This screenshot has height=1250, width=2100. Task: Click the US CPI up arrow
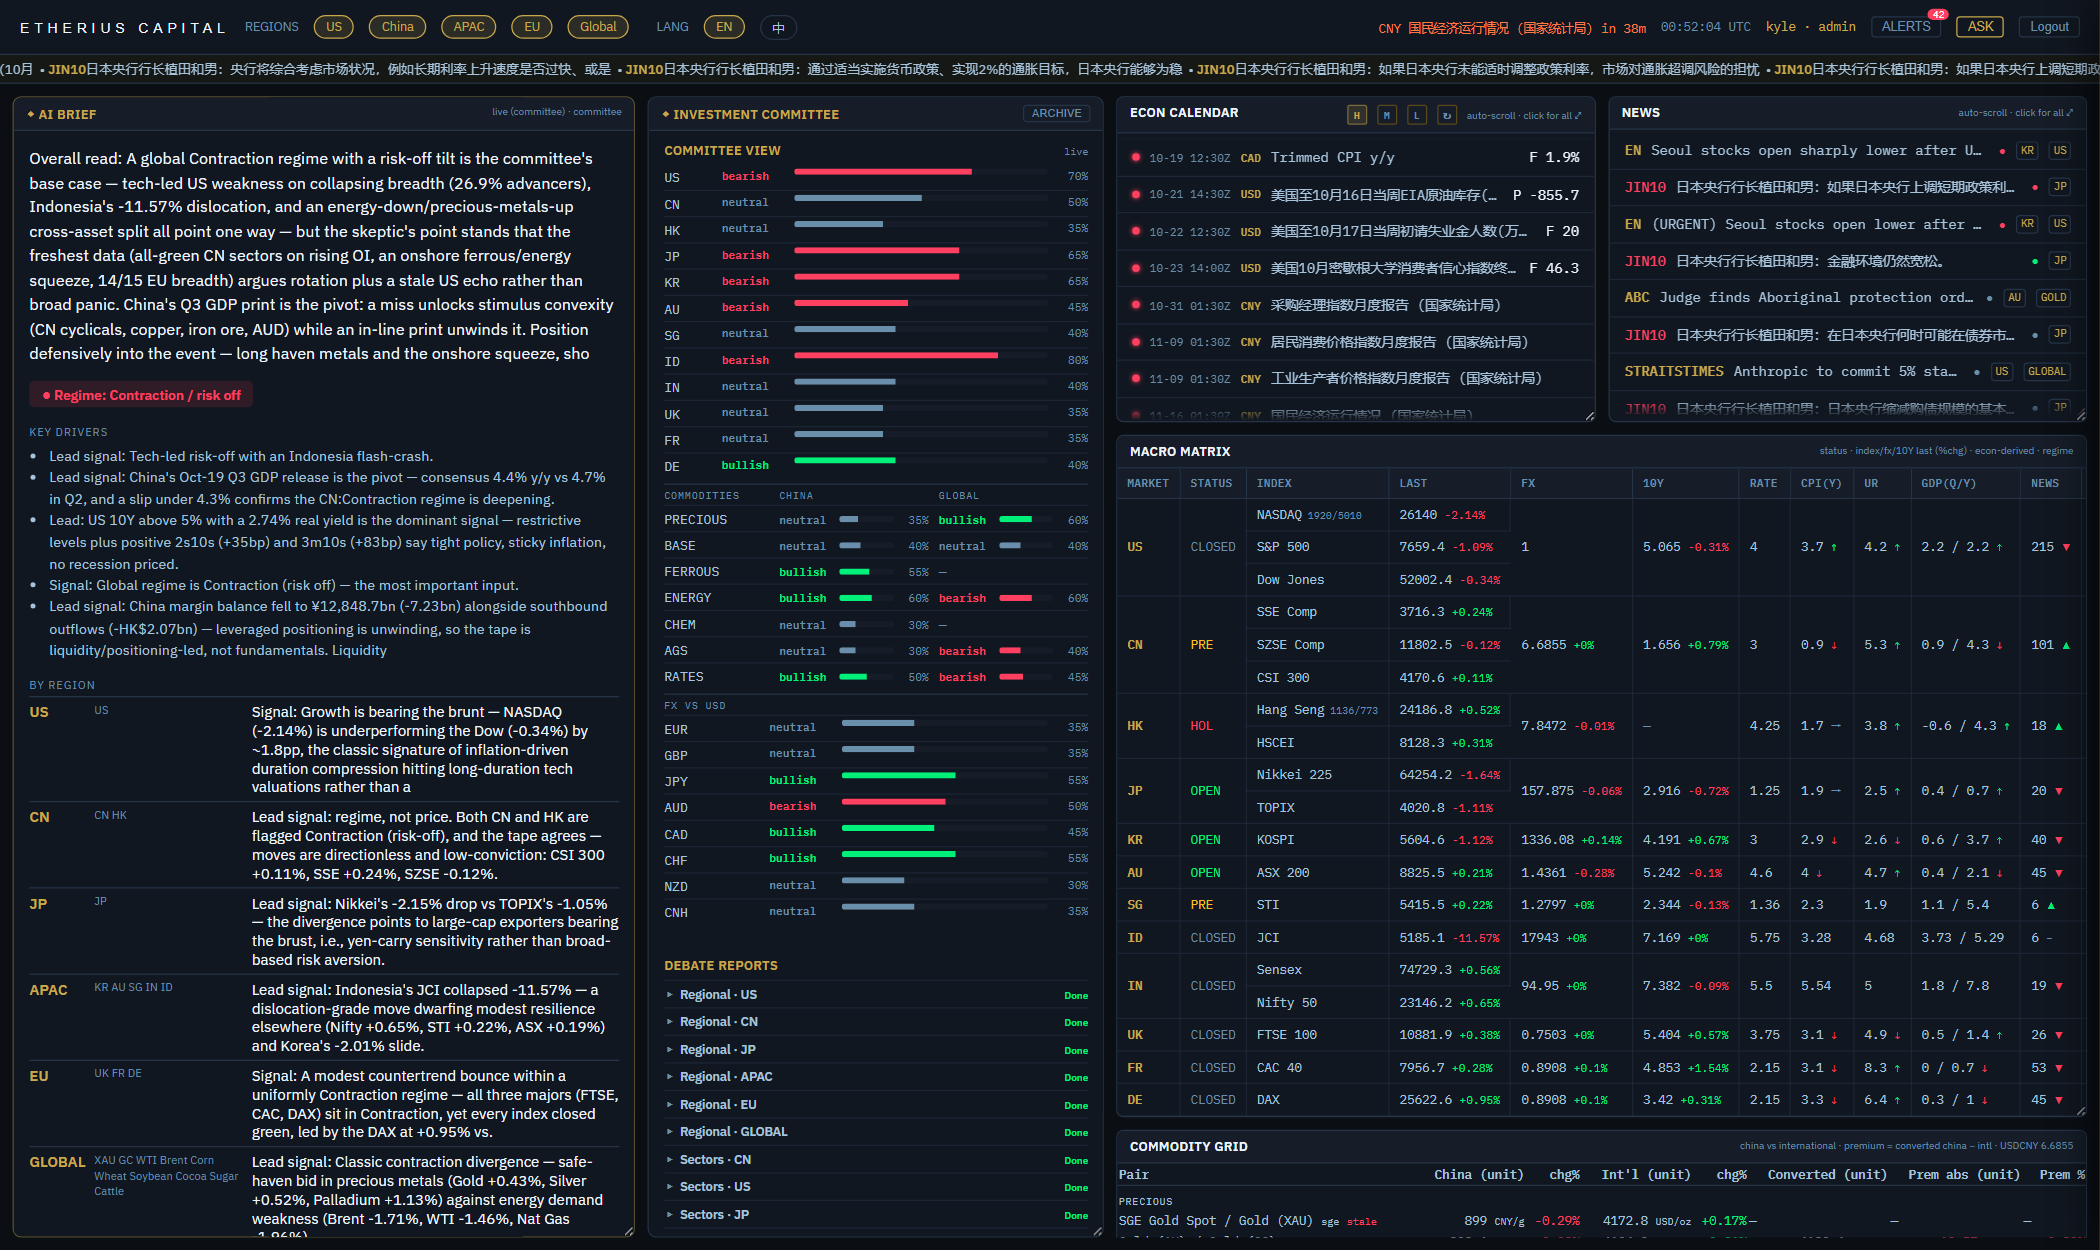click(x=1833, y=547)
